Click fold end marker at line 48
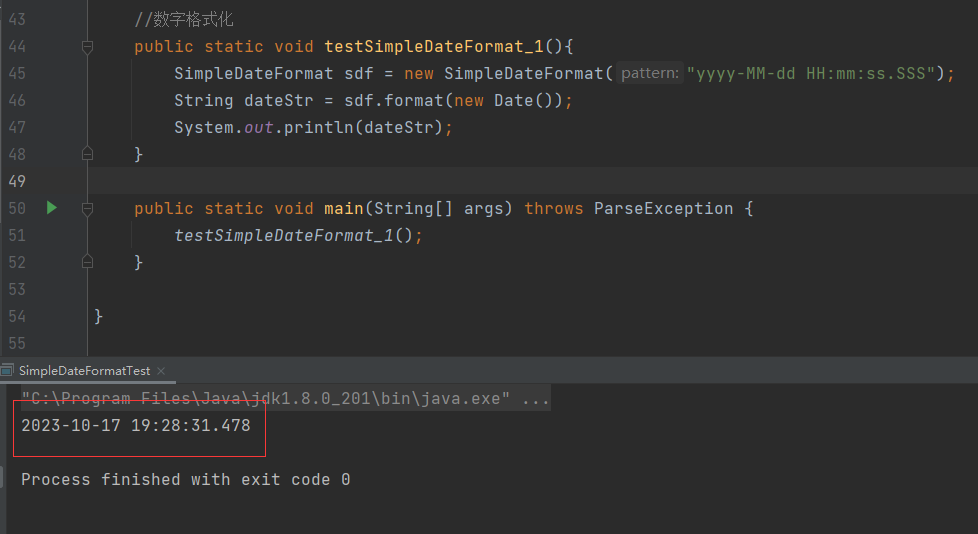 pos(87,154)
